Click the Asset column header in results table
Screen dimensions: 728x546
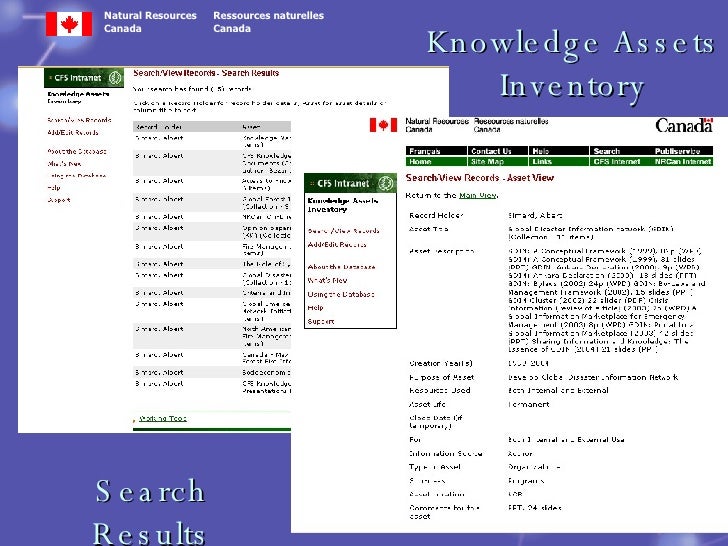251,127
